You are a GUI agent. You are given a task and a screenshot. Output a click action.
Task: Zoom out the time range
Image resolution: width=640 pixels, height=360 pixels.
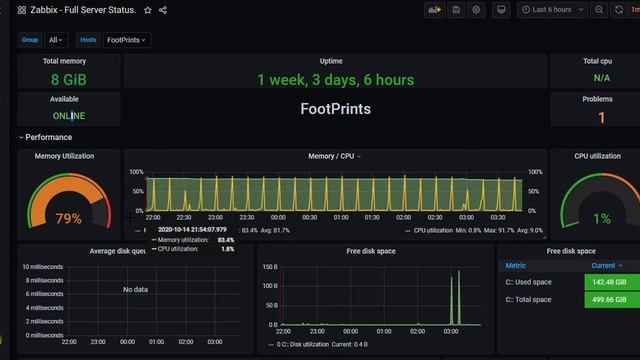point(599,10)
